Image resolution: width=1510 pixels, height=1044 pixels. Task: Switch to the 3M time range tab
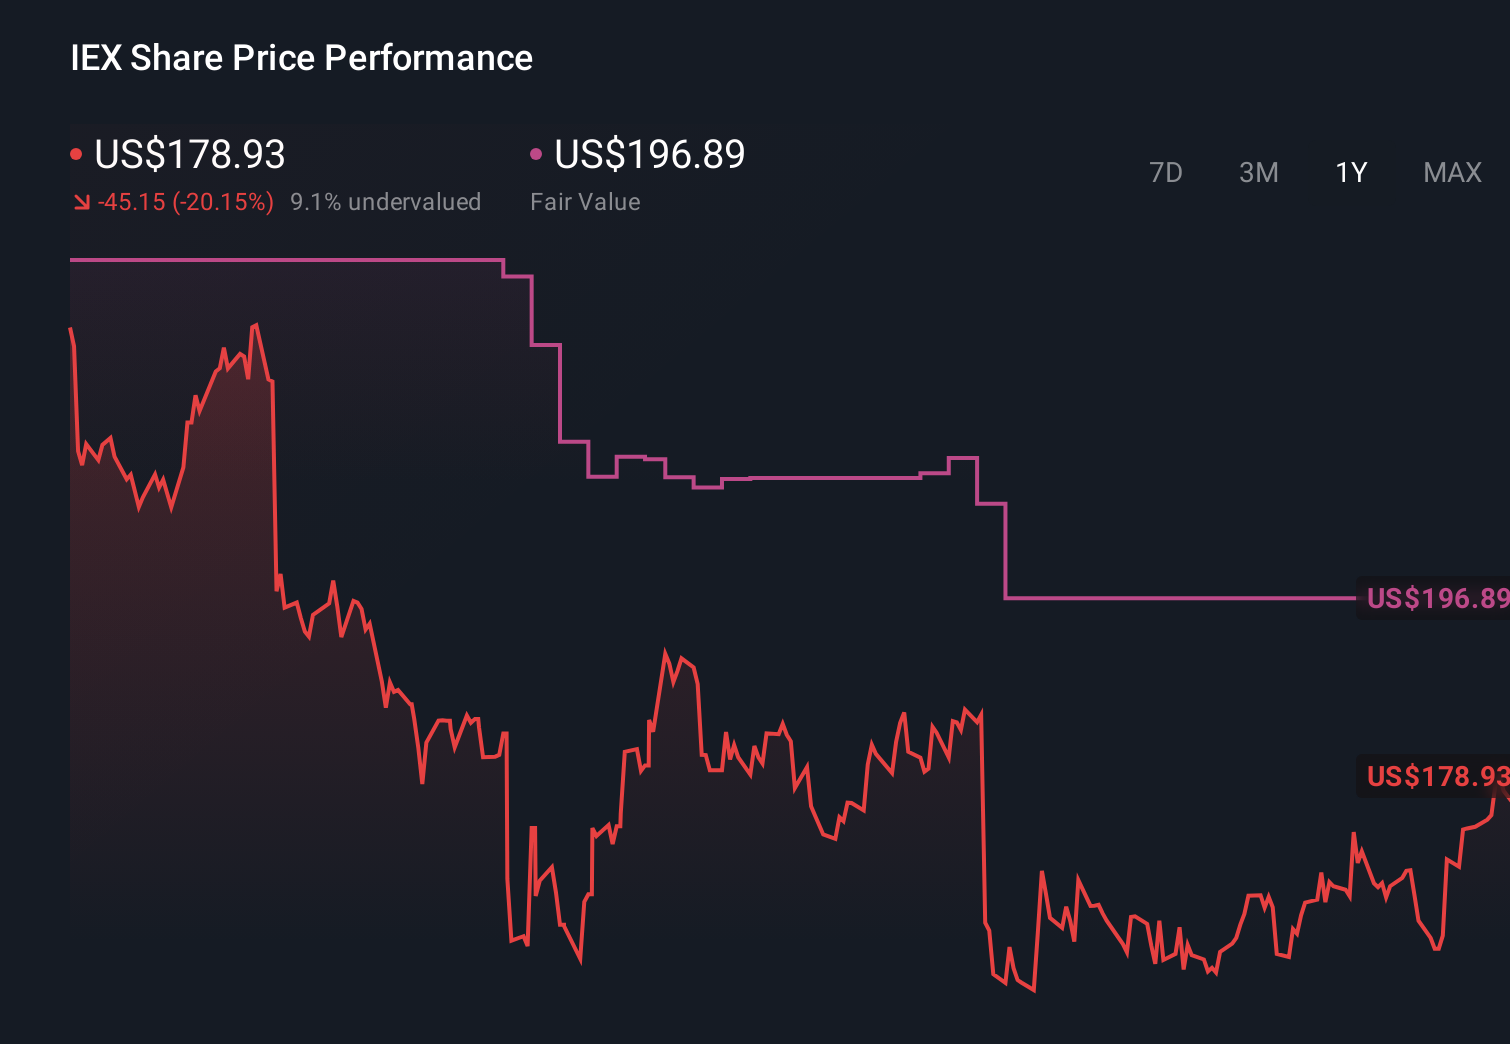[x=1258, y=172]
